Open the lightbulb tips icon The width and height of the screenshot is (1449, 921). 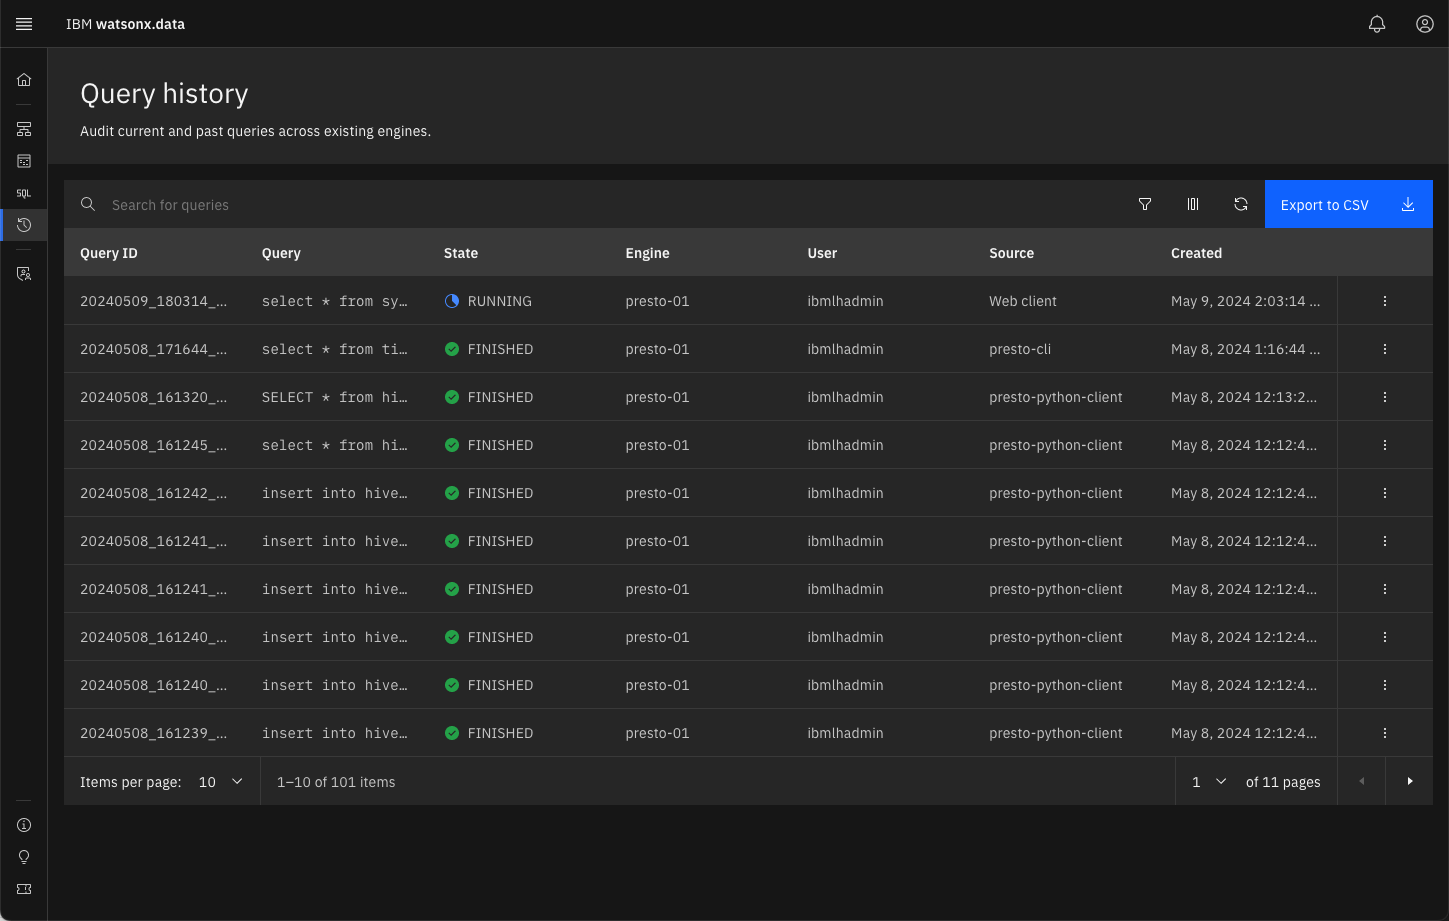click(24, 857)
